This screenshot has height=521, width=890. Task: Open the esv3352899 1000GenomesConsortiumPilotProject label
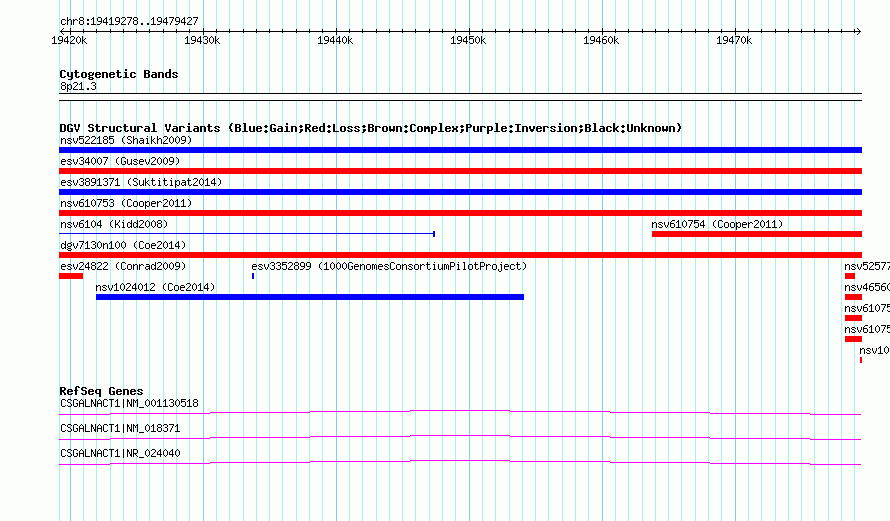tap(389, 266)
